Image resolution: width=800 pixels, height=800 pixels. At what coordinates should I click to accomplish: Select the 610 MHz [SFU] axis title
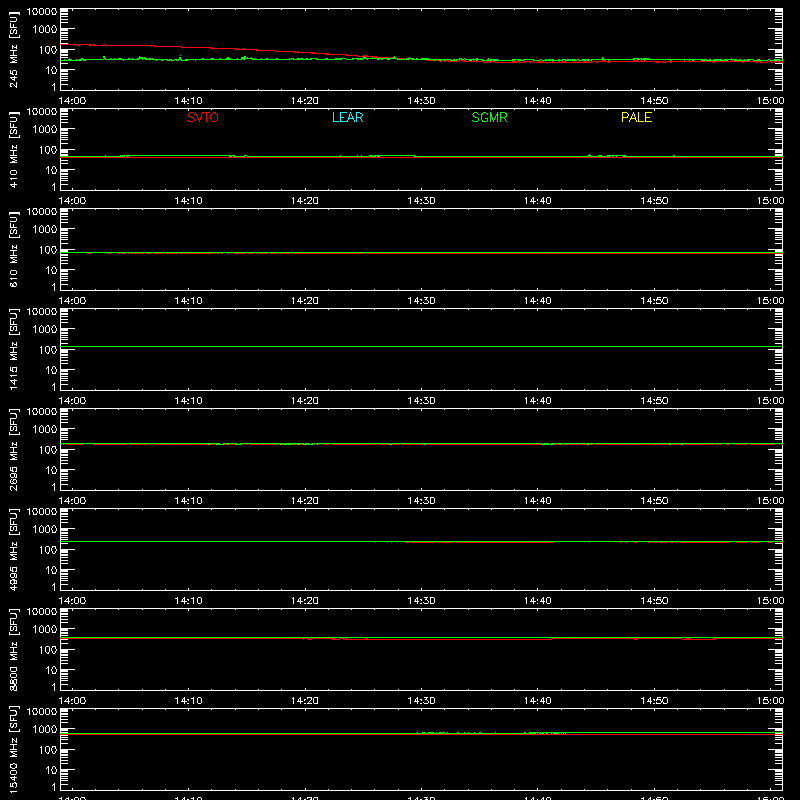click(14, 249)
